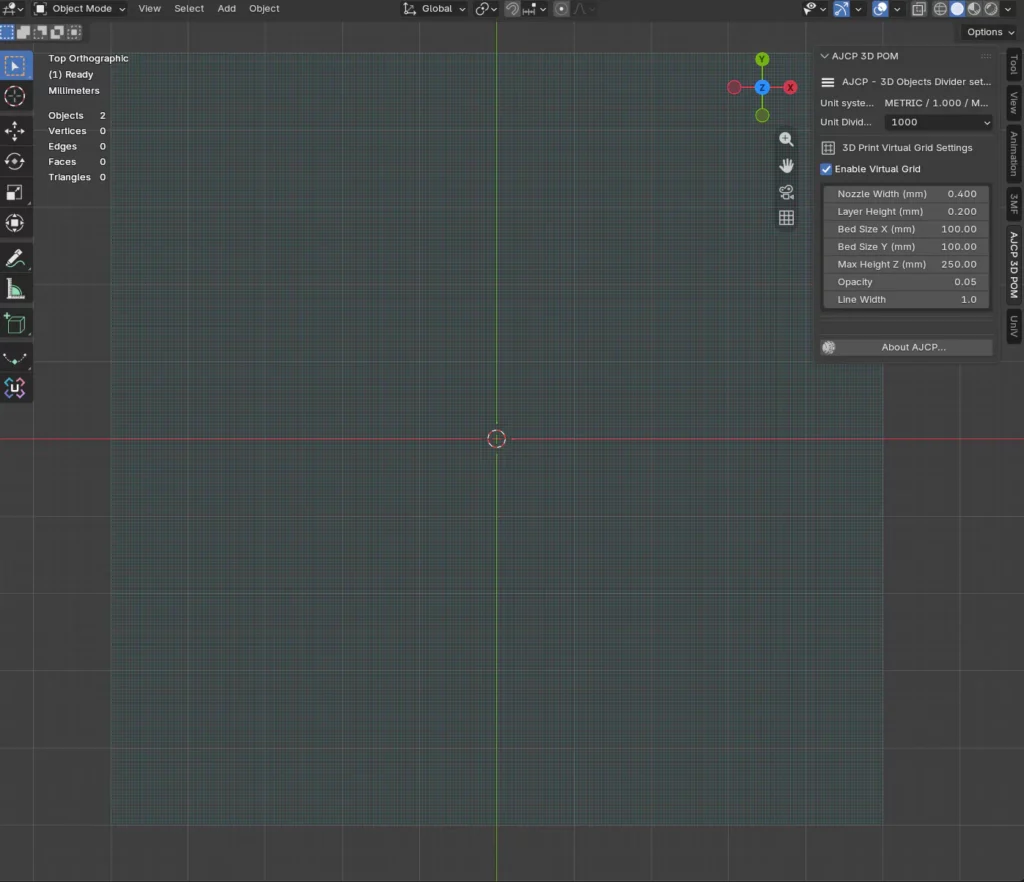Set selection mode to Invert icon

[57, 32]
